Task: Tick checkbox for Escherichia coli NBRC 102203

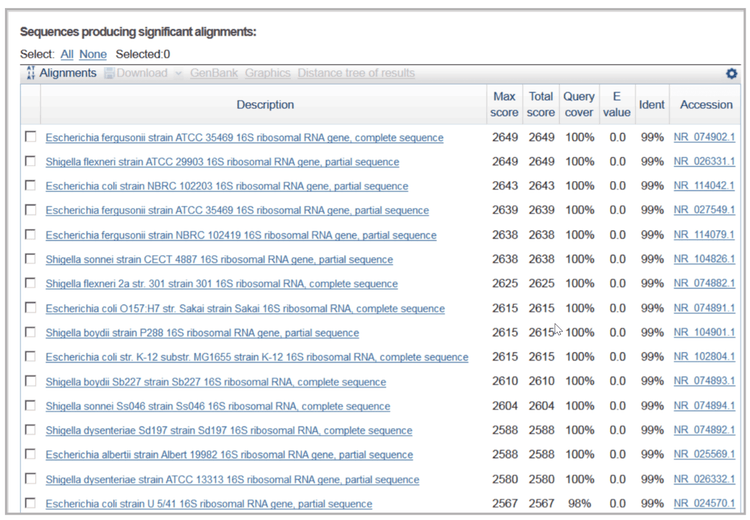Action: pos(31,185)
